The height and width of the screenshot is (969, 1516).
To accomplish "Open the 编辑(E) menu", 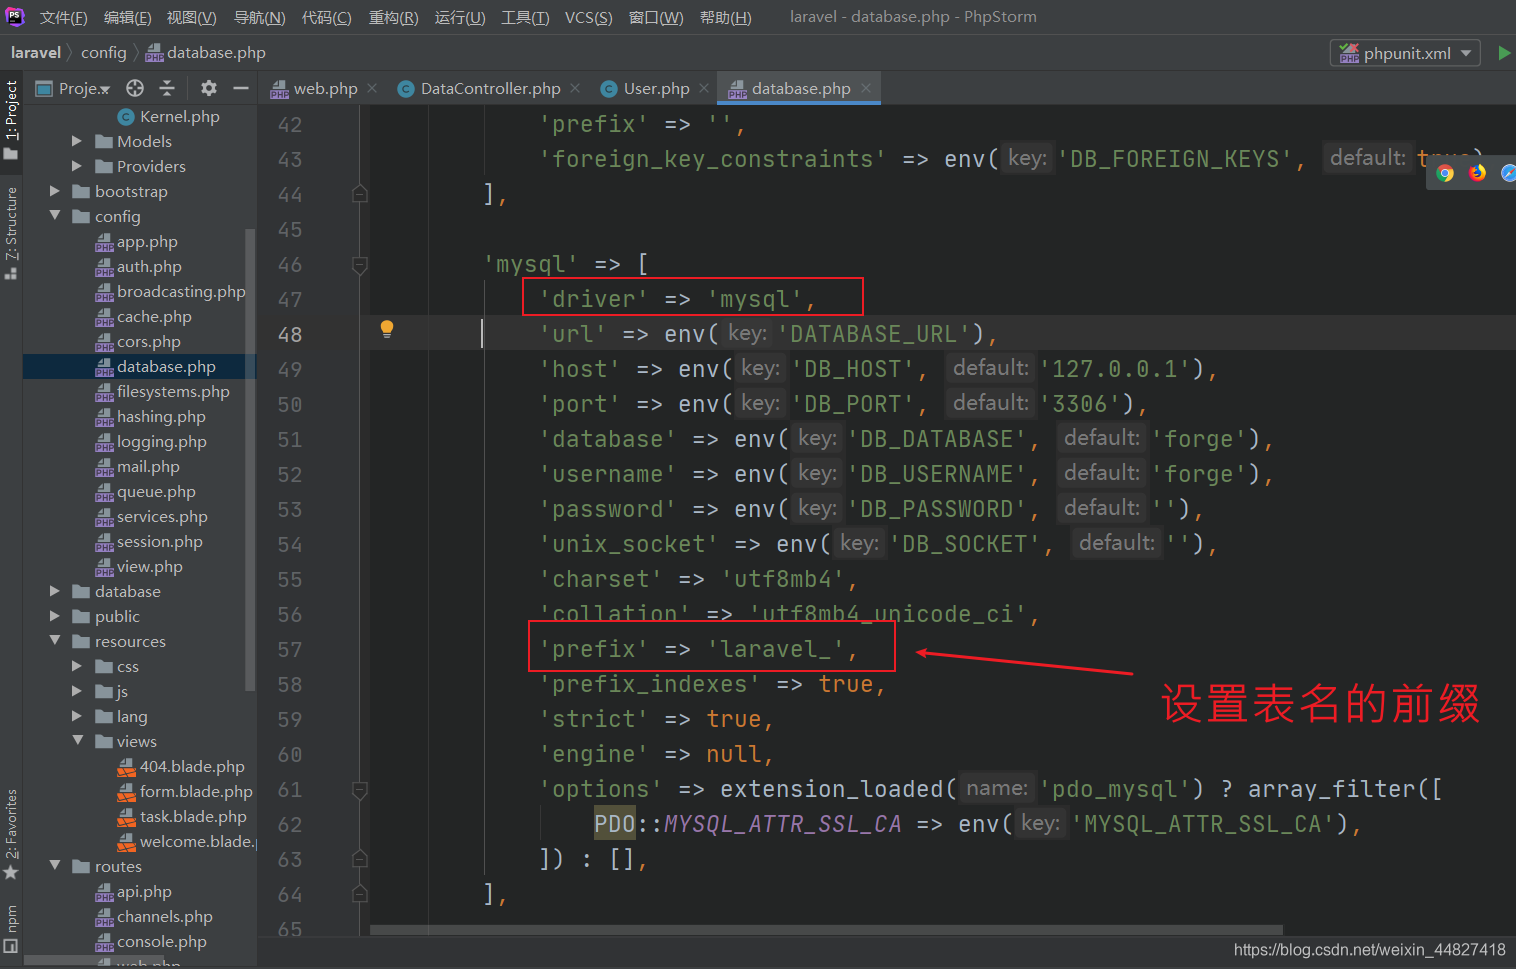I will (127, 17).
